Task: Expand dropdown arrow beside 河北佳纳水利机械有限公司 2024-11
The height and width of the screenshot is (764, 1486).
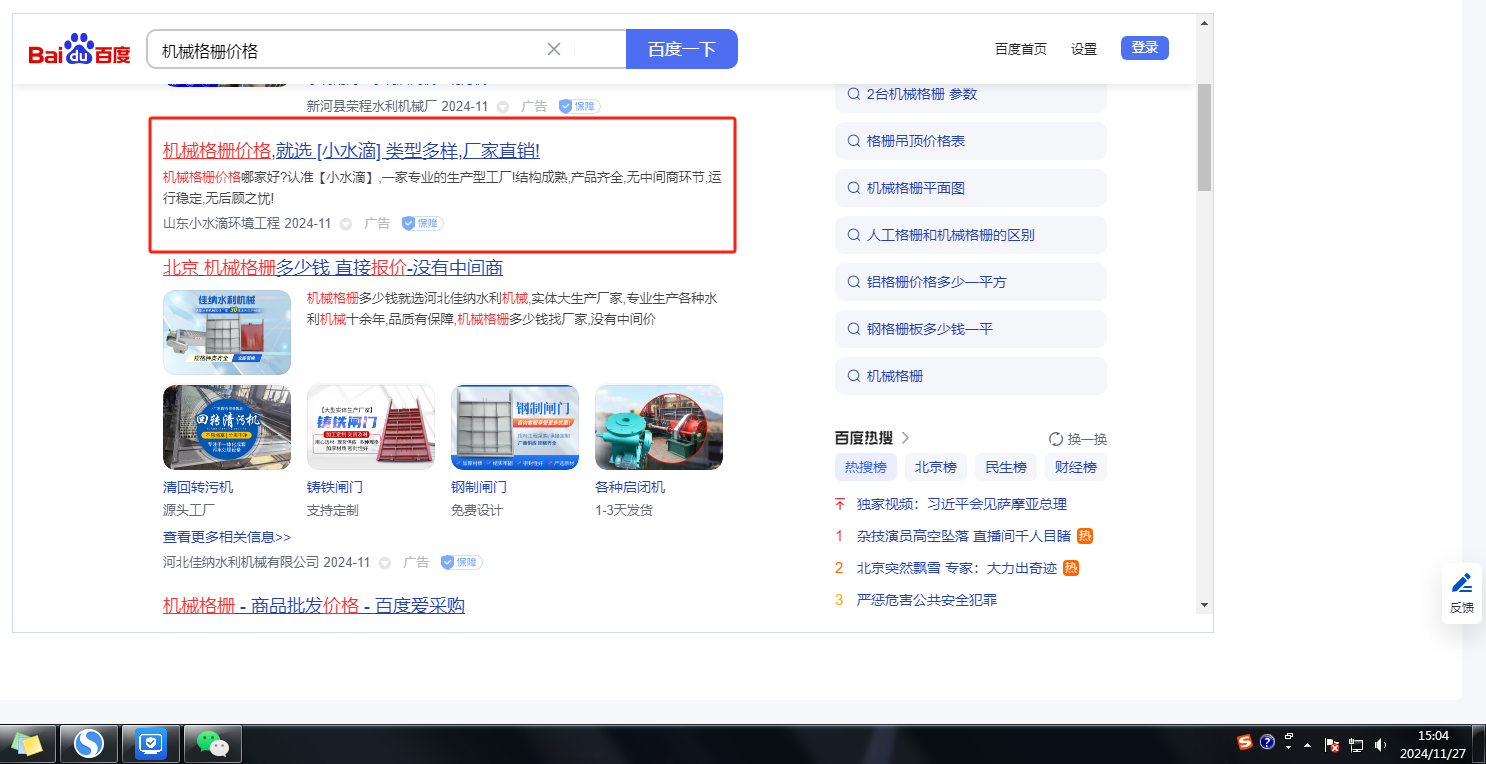Action: (x=385, y=563)
